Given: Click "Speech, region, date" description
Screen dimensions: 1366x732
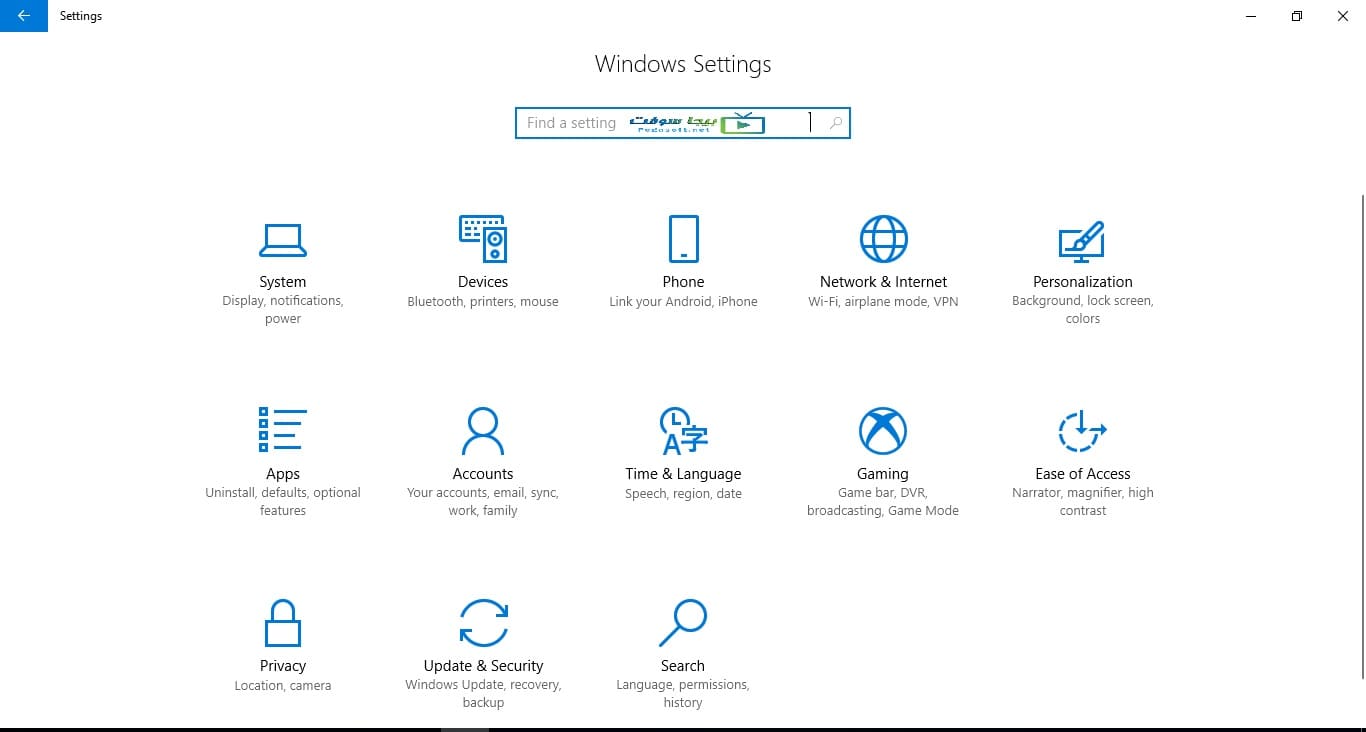Looking at the screenshot, I should pos(683,493).
